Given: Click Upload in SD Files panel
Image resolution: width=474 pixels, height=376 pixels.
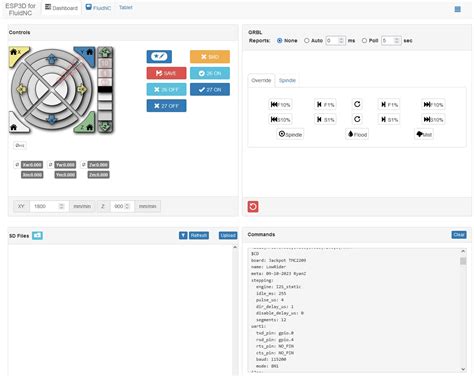Looking at the screenshot, I should pos(228,236).
